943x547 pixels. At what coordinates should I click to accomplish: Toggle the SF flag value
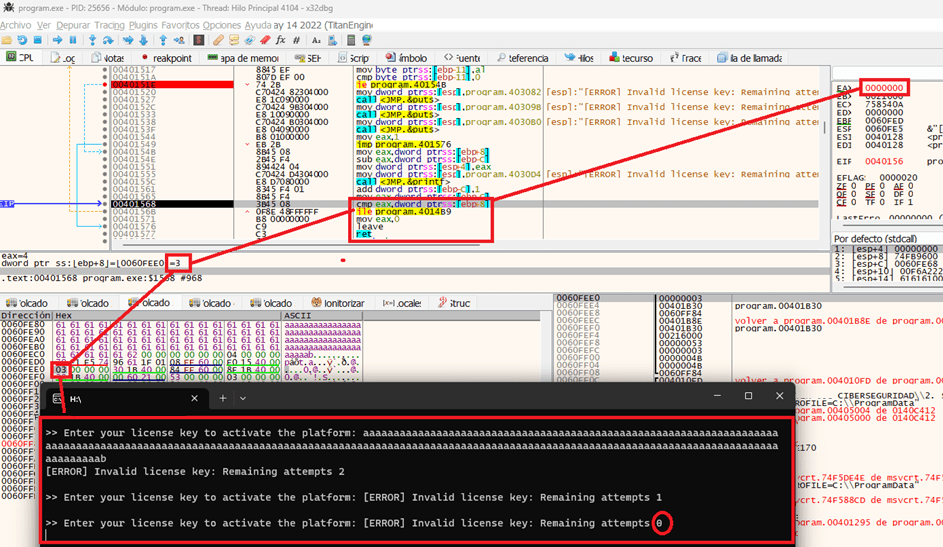[x=882, y=195]
